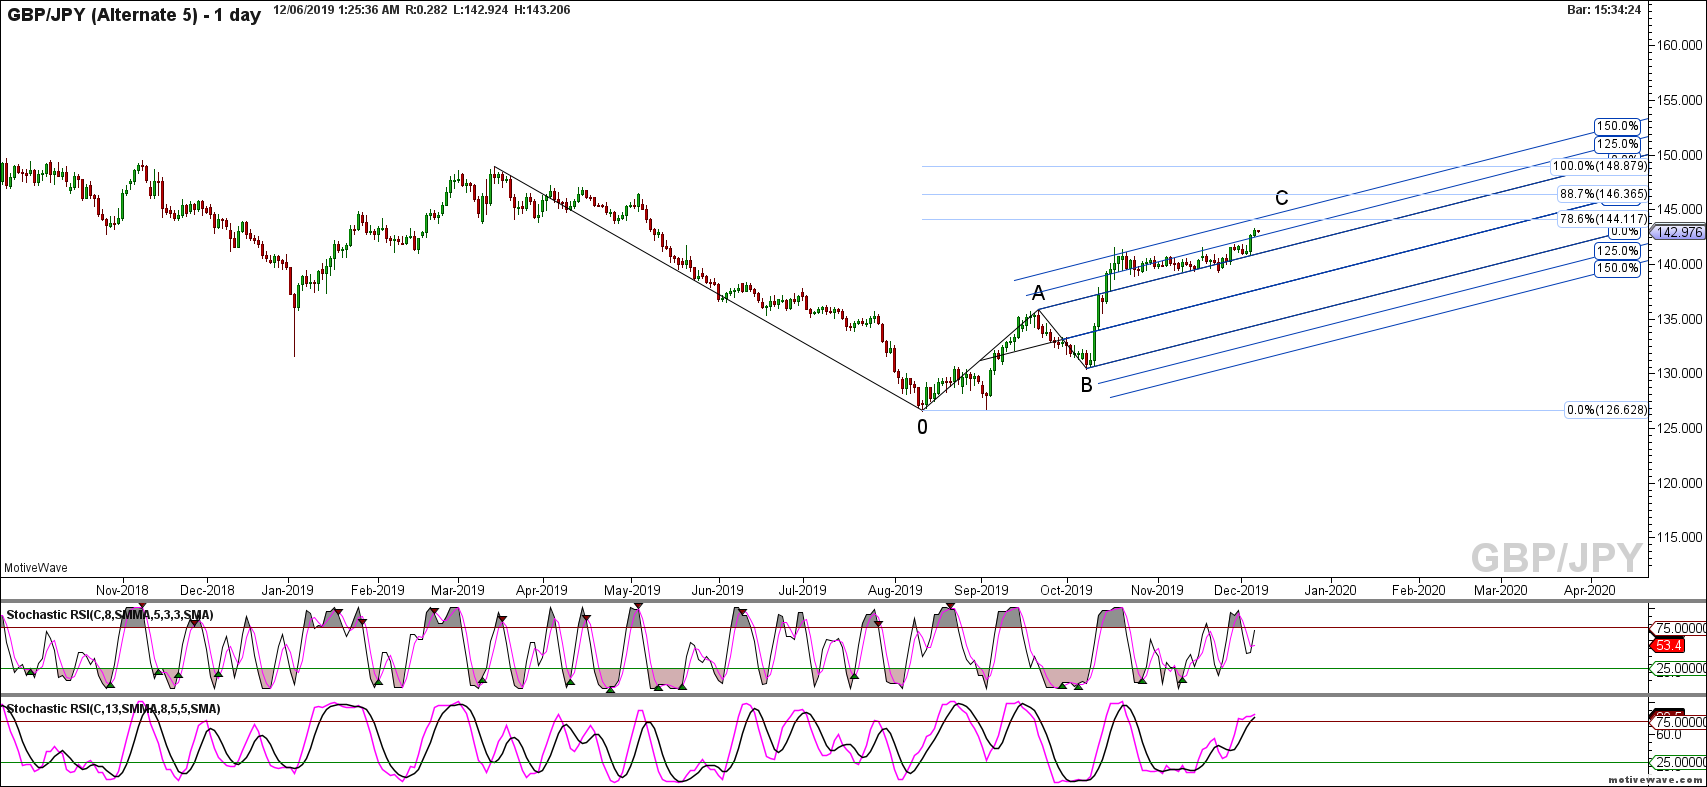
Task: Click the MotiveWave label above the date axis
Action: click(x=36, y=568)
